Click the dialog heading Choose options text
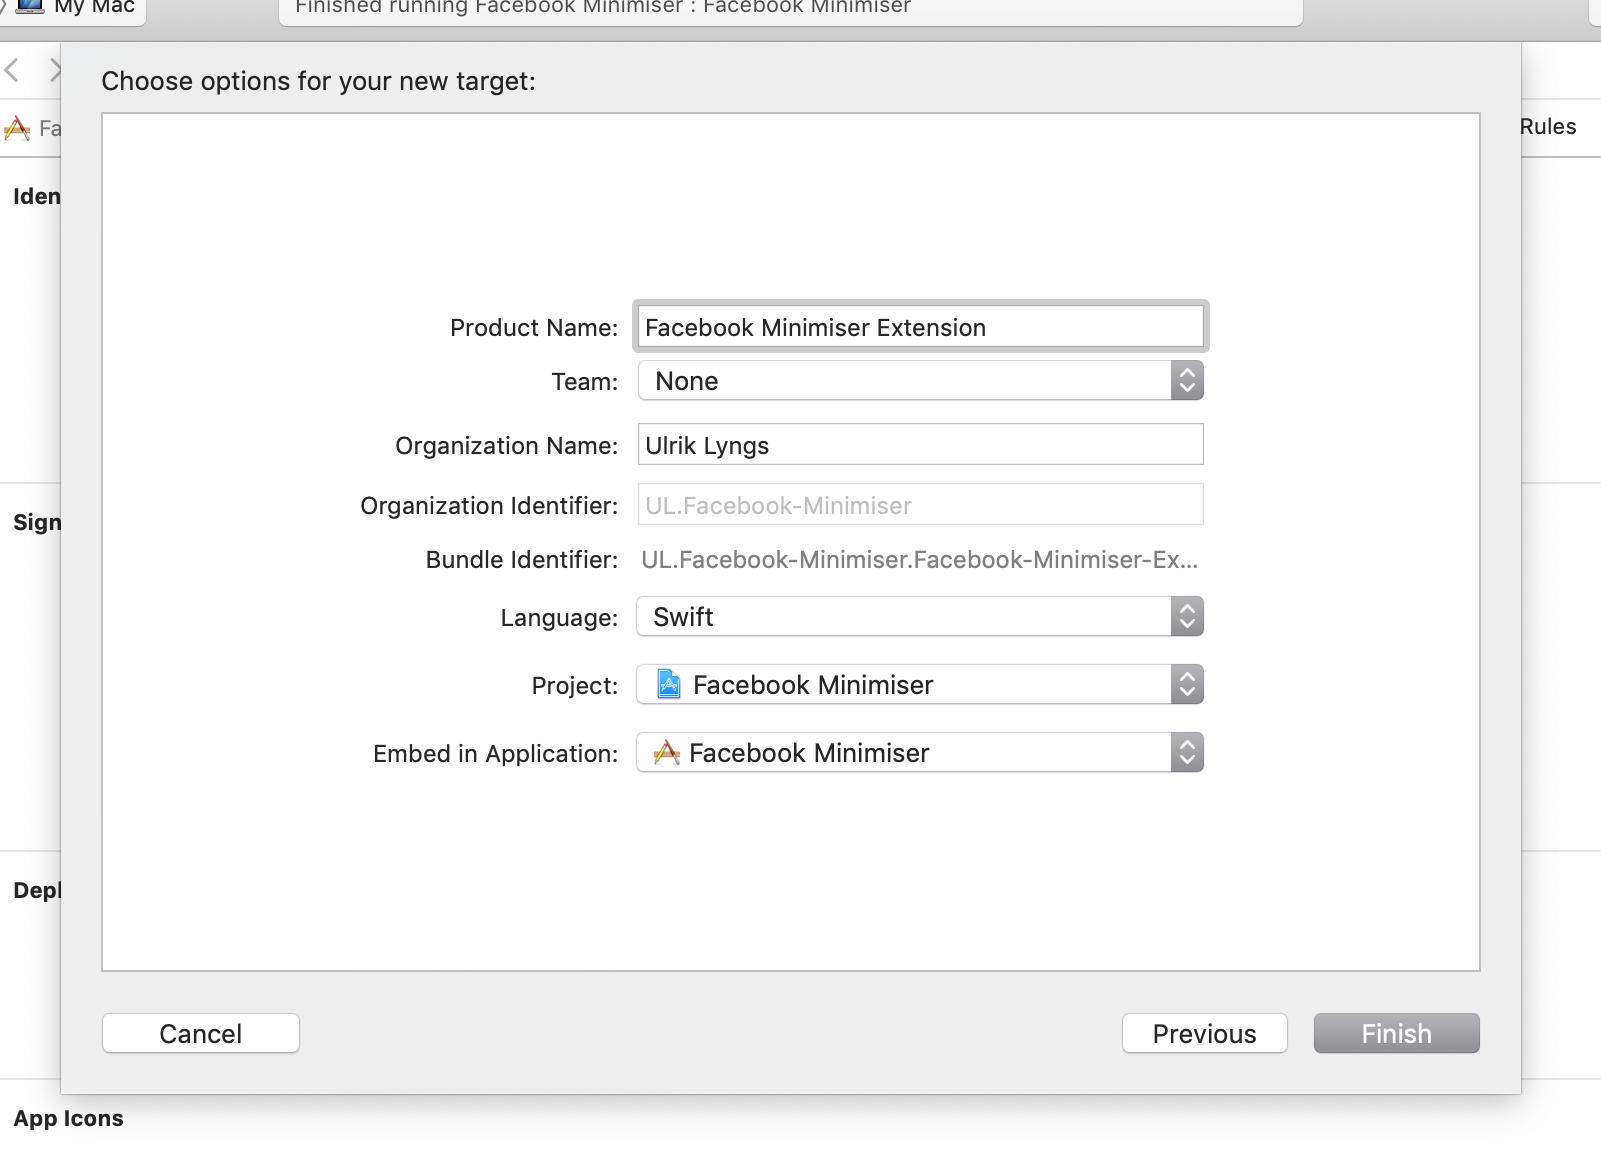This screenshot has height=1176, width=1601. (318, 81)
